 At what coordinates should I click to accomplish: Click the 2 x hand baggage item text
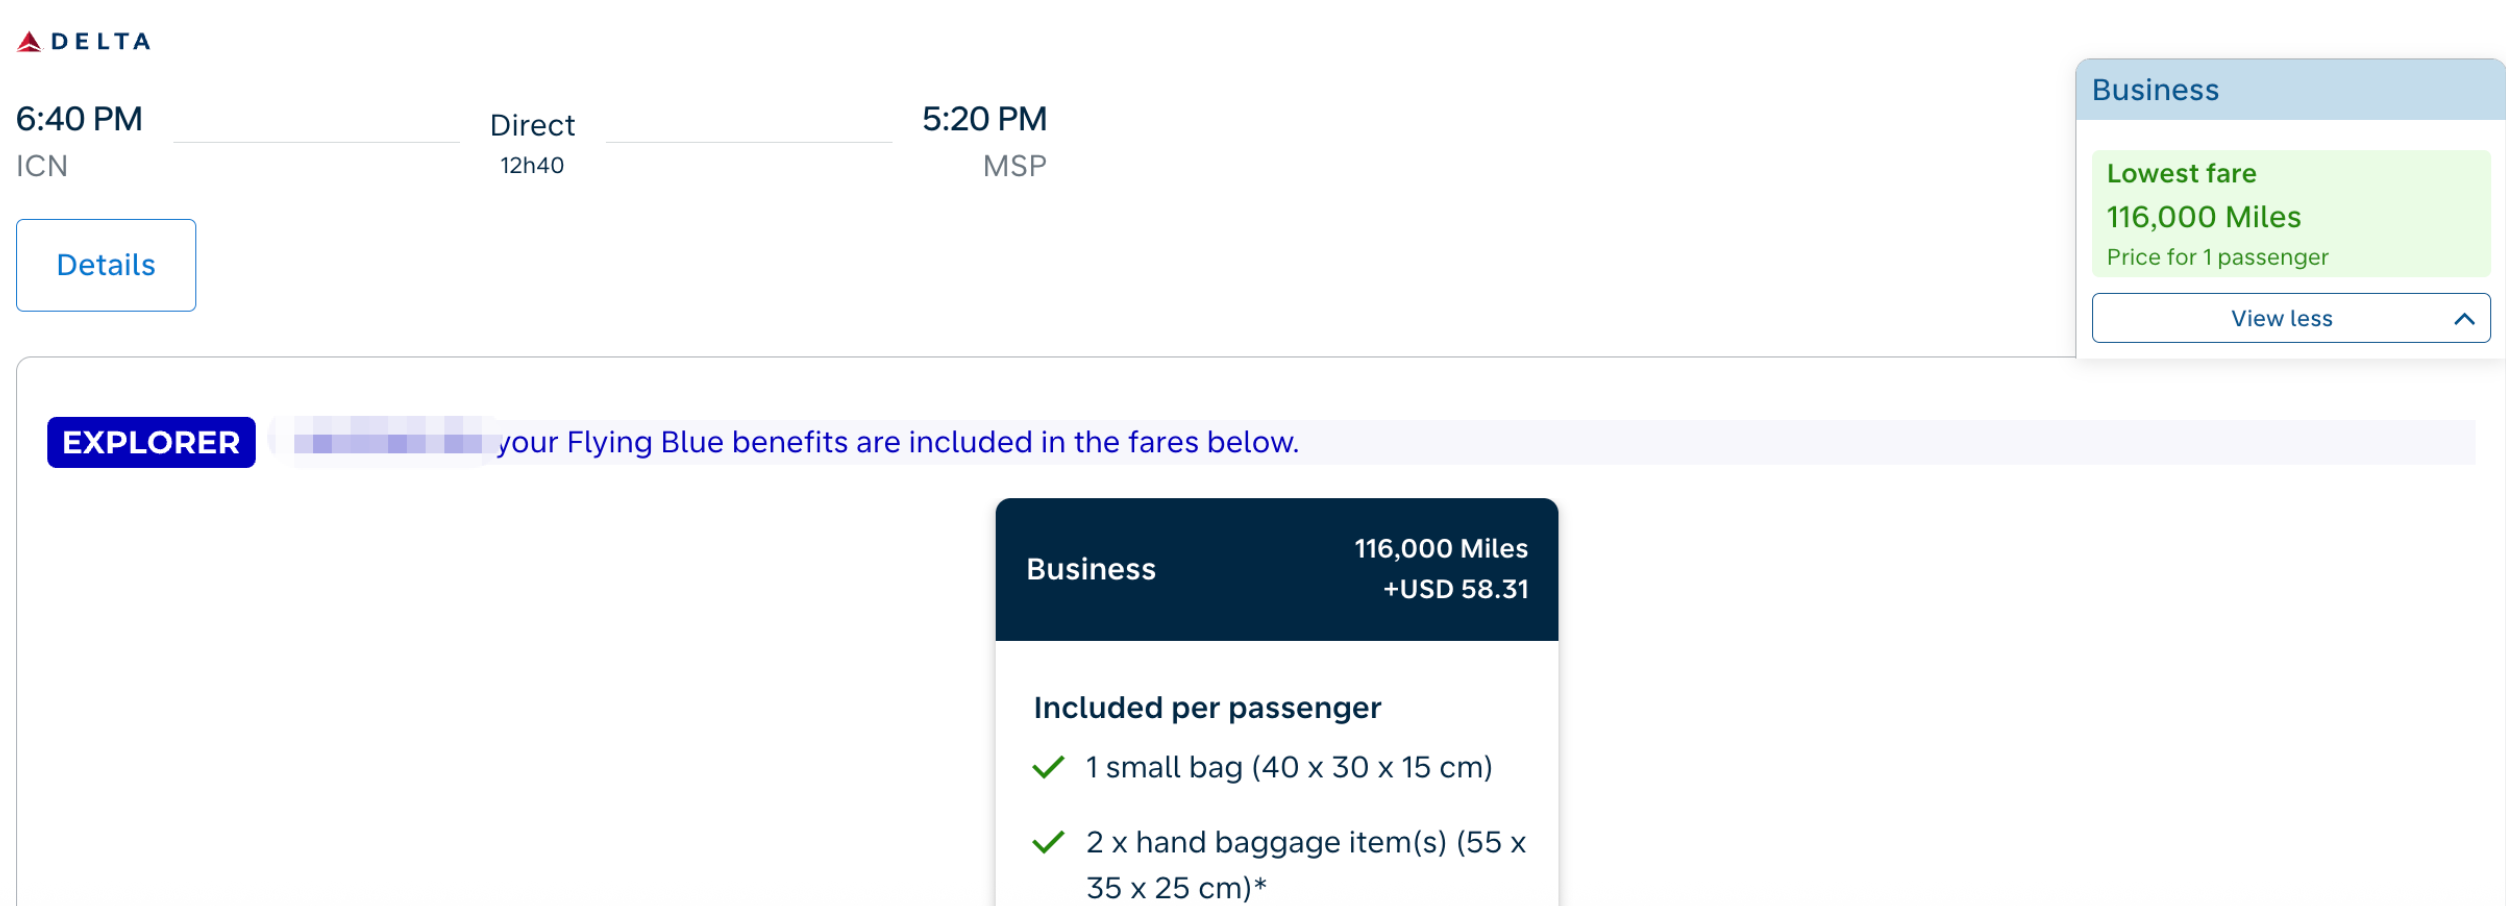(1306, 865)
